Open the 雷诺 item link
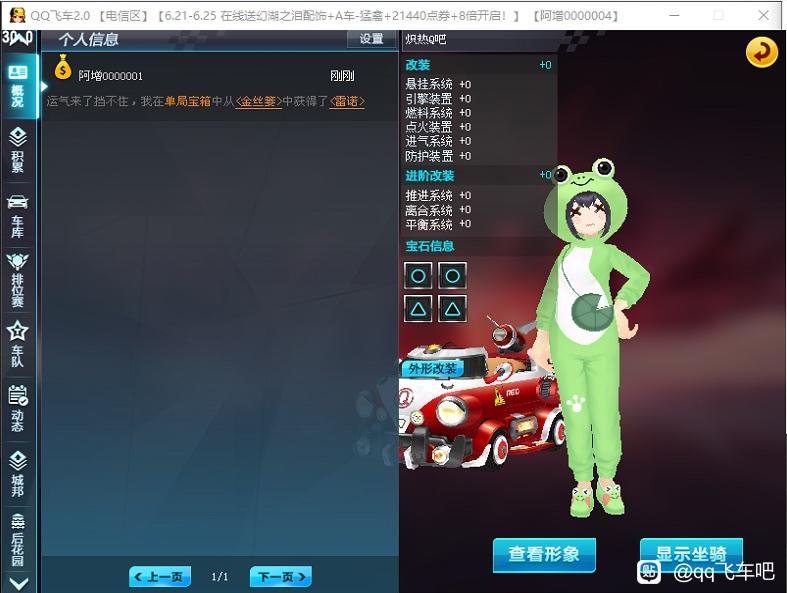Viewport: 787px width, 593px height. pyautogui.click(x=347, y=101)
